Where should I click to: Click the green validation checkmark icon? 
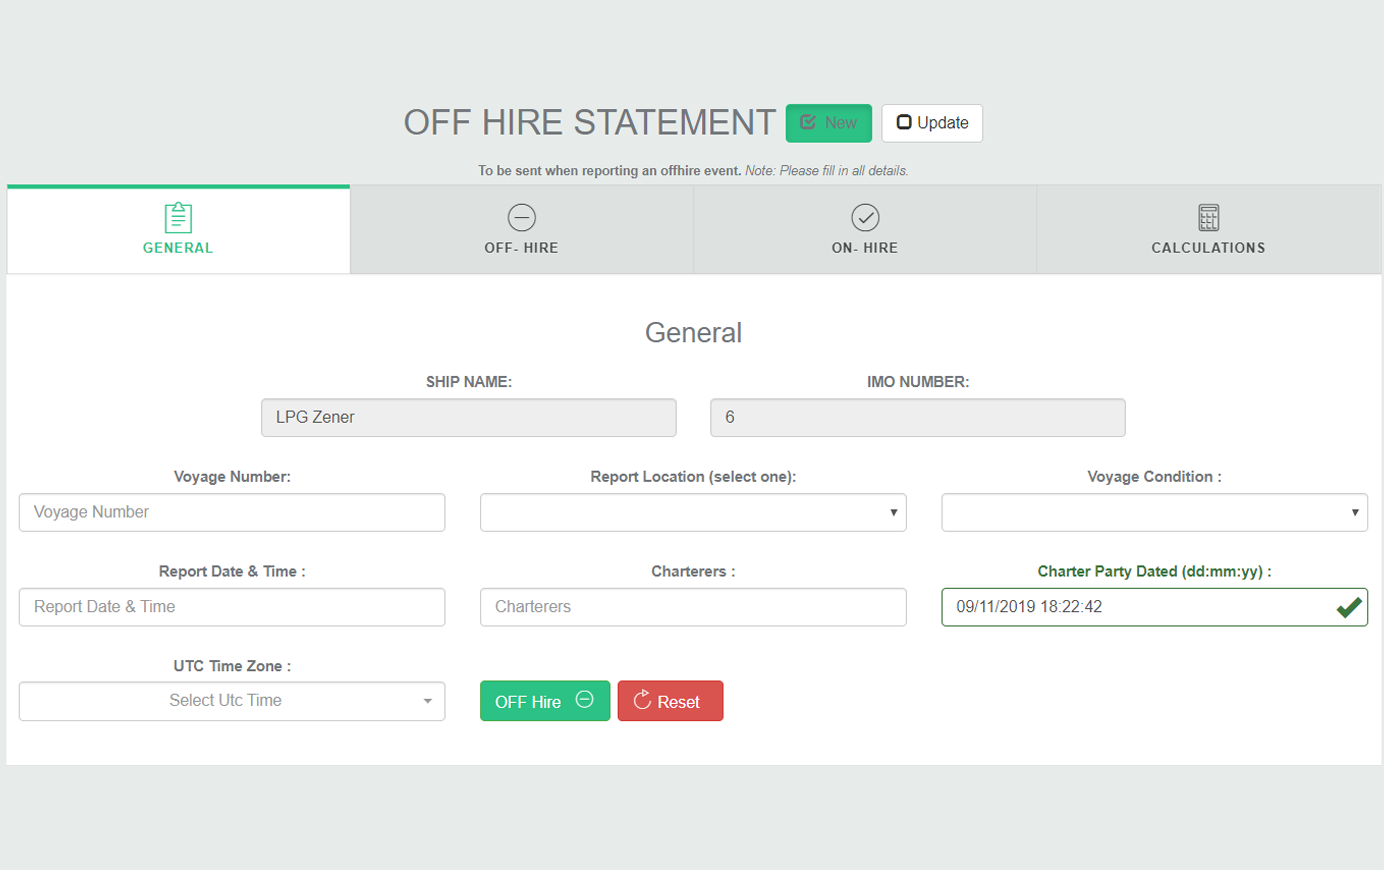[x=1348, y=607]
